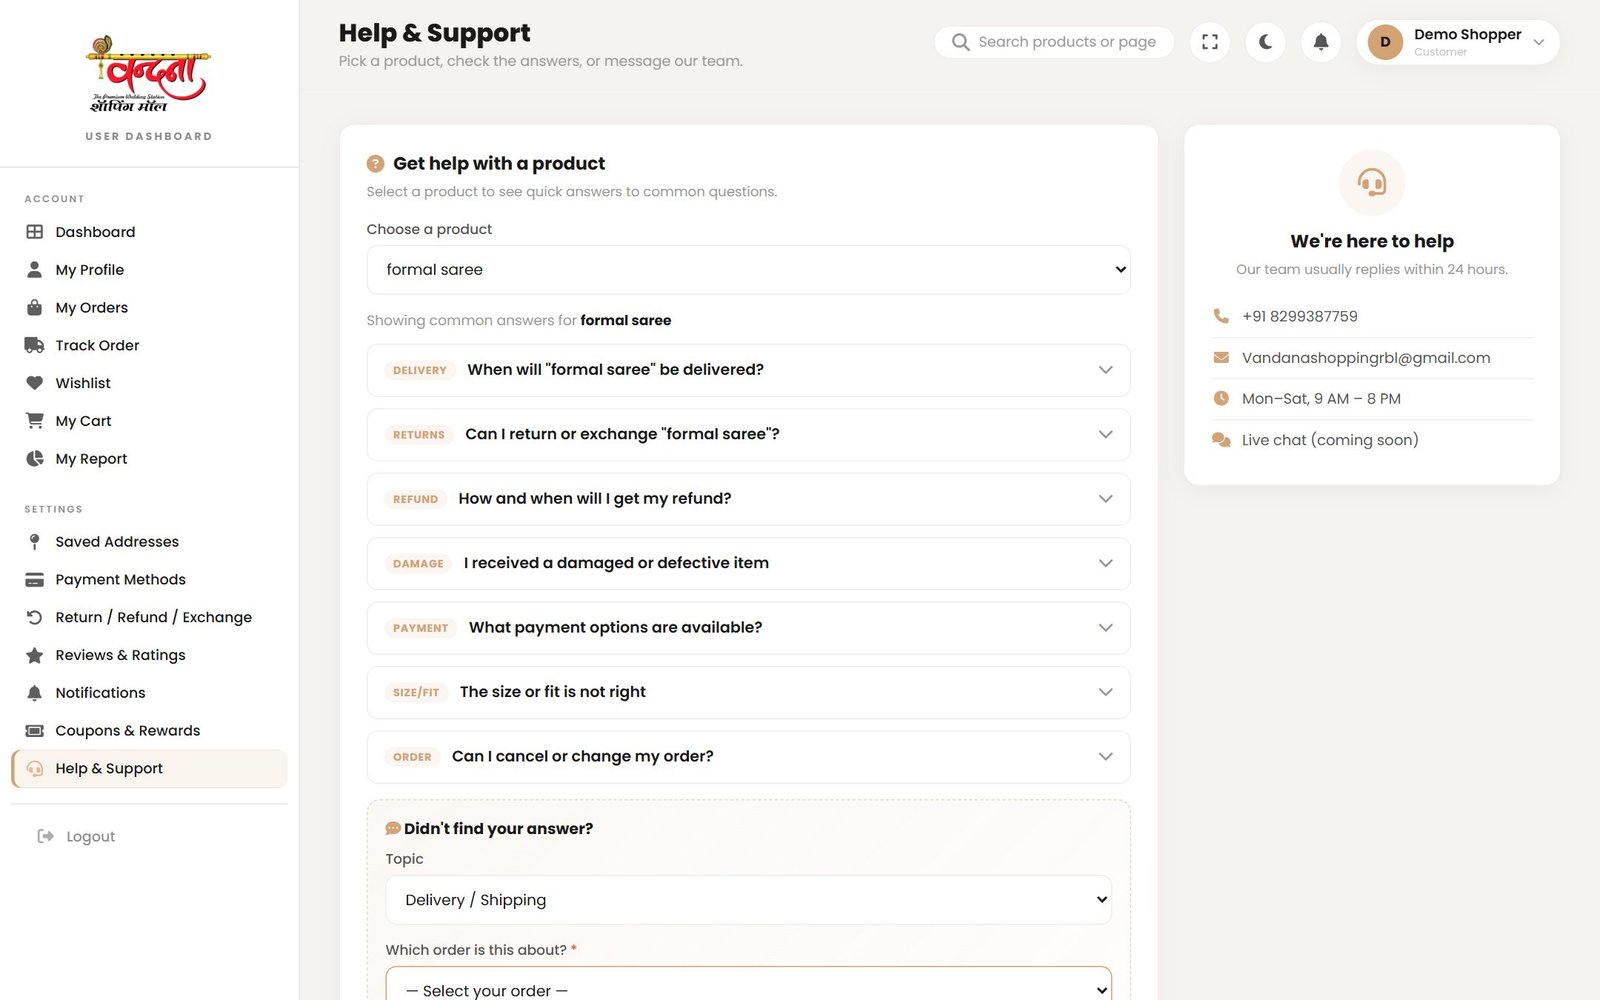The height and width of the screenshot is (1000, 1600).
Task: Open My Cart from sidebar
Action: pos(149,421)
